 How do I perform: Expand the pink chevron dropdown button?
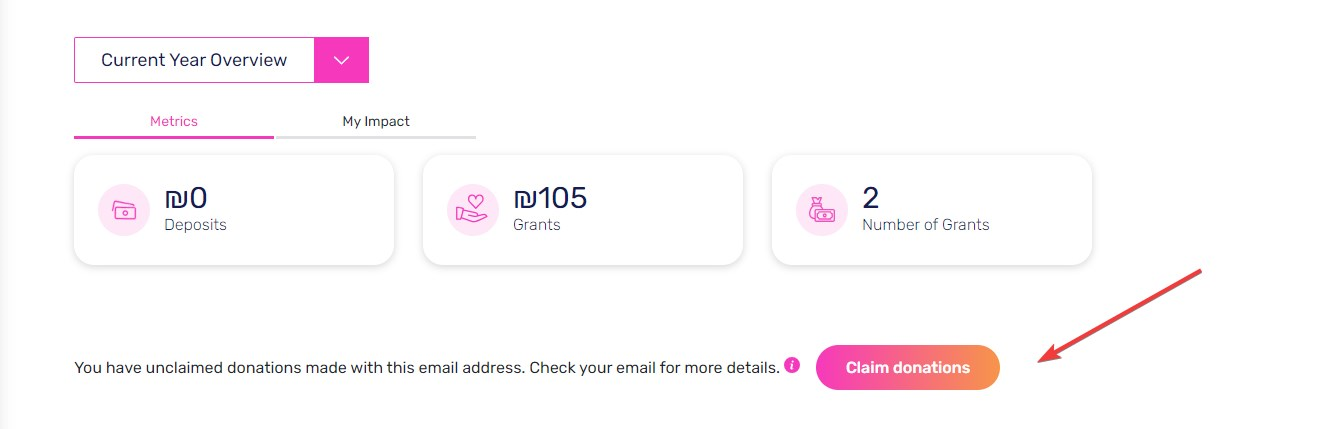[x=341, y=60]
